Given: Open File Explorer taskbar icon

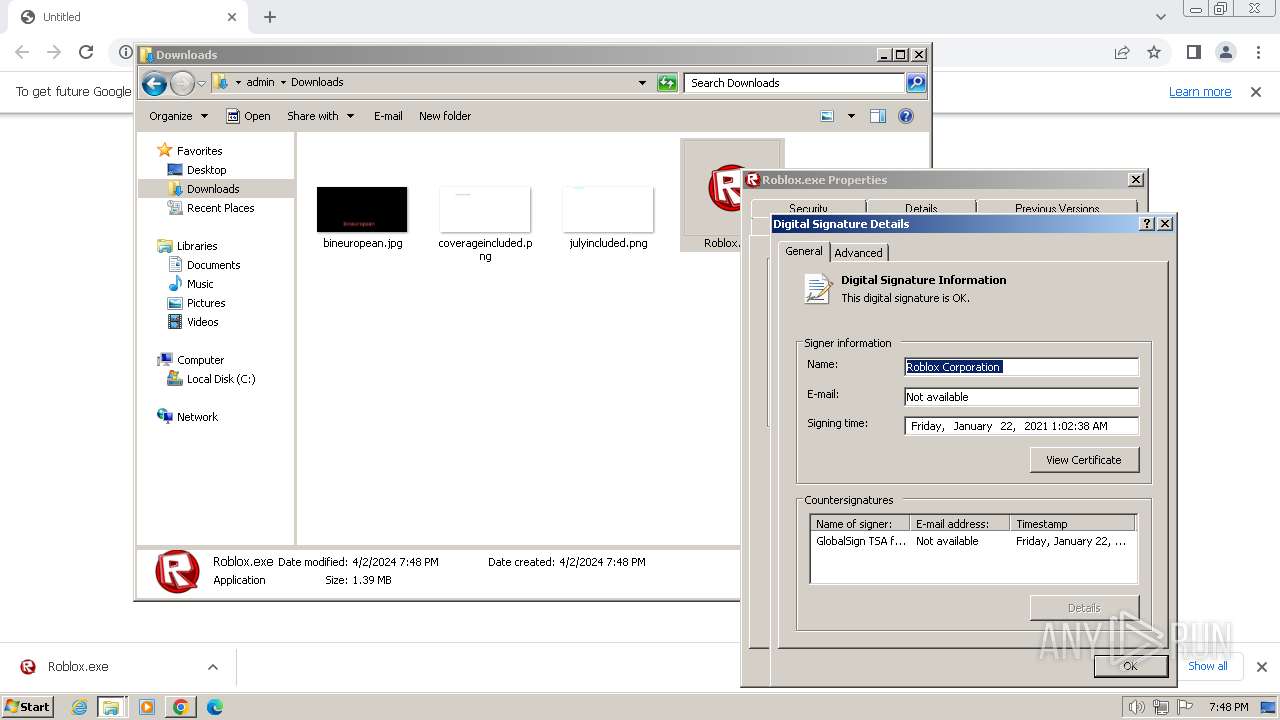Looking at the screenshot, I should point(111,707).
